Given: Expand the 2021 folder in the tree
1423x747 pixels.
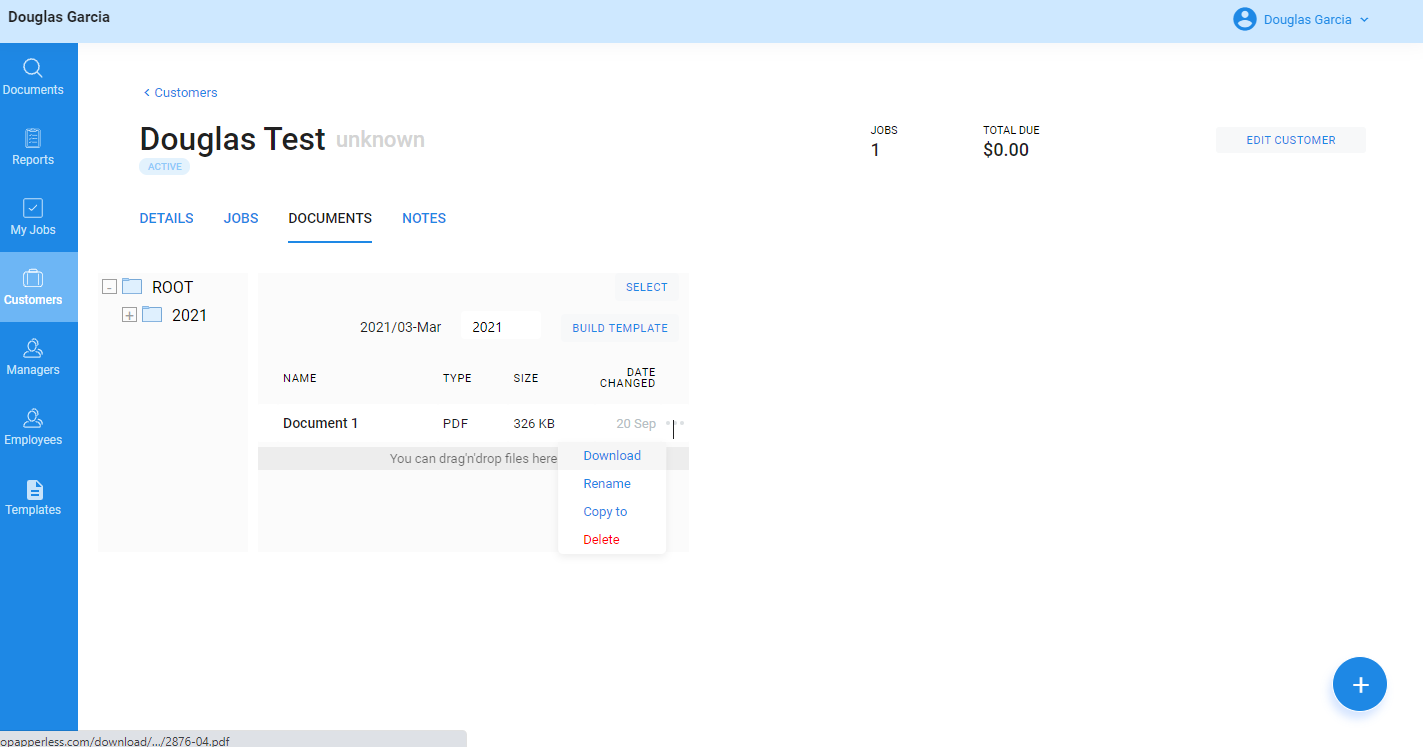Looking at the screenshot, I should coord(130,314).
